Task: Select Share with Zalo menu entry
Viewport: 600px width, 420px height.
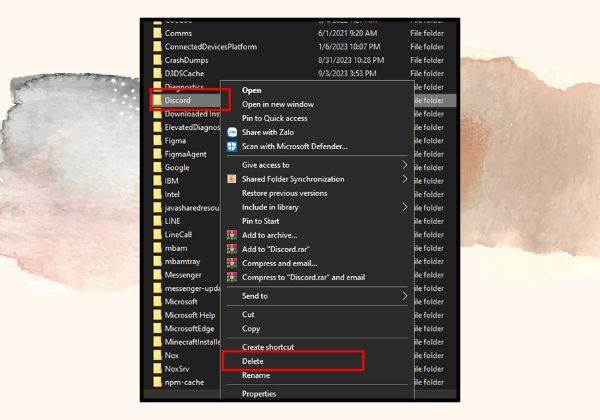Action: pyautogui.click(x=268, y=132)
